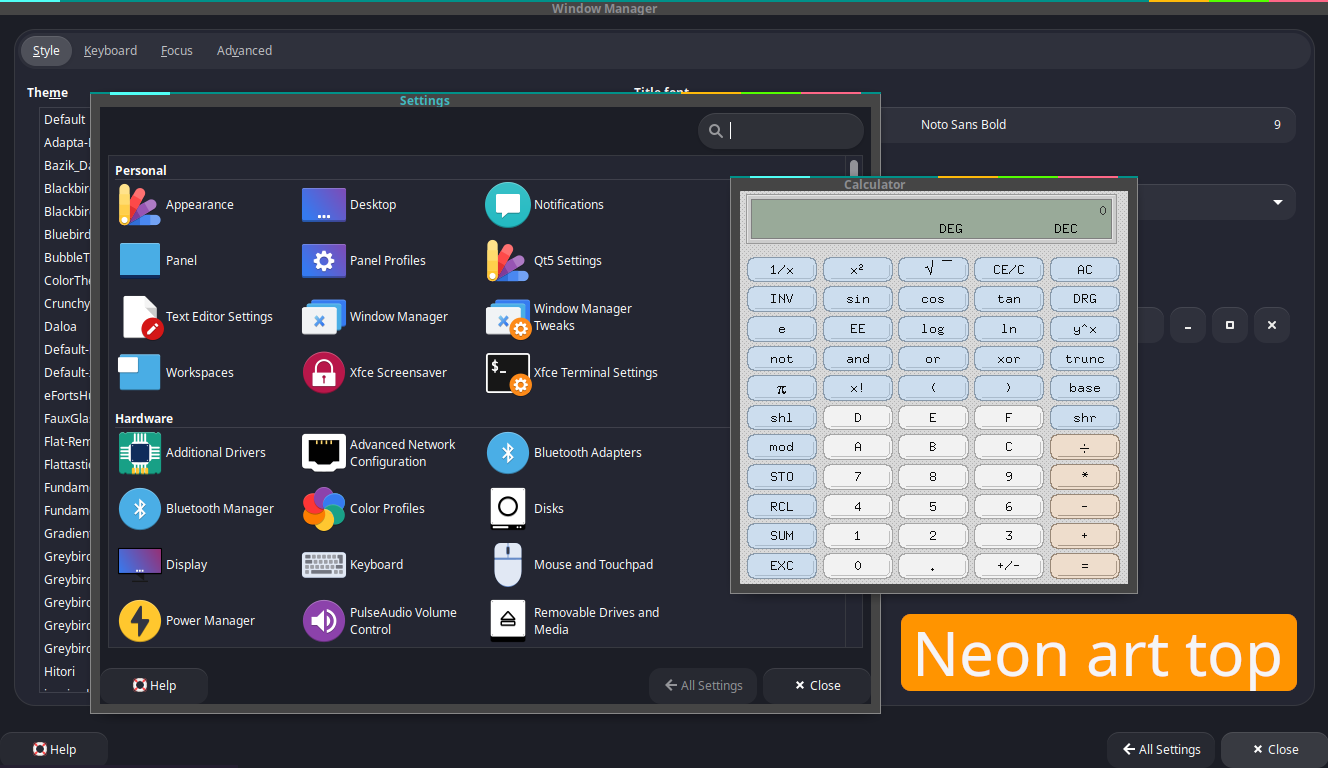Open Disks icon

[x=508, y=509]
